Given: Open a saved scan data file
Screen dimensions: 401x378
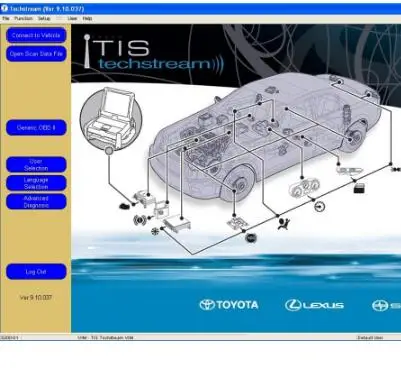Looking at the screenshot, I should [x=36, y=54].
